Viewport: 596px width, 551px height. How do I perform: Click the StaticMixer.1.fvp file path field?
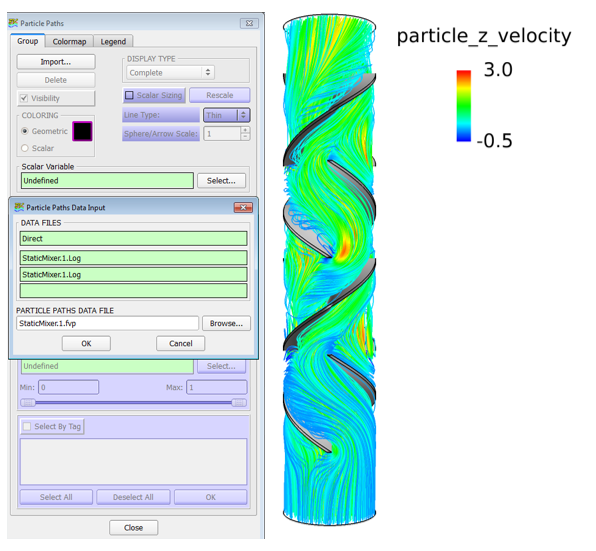108,323
